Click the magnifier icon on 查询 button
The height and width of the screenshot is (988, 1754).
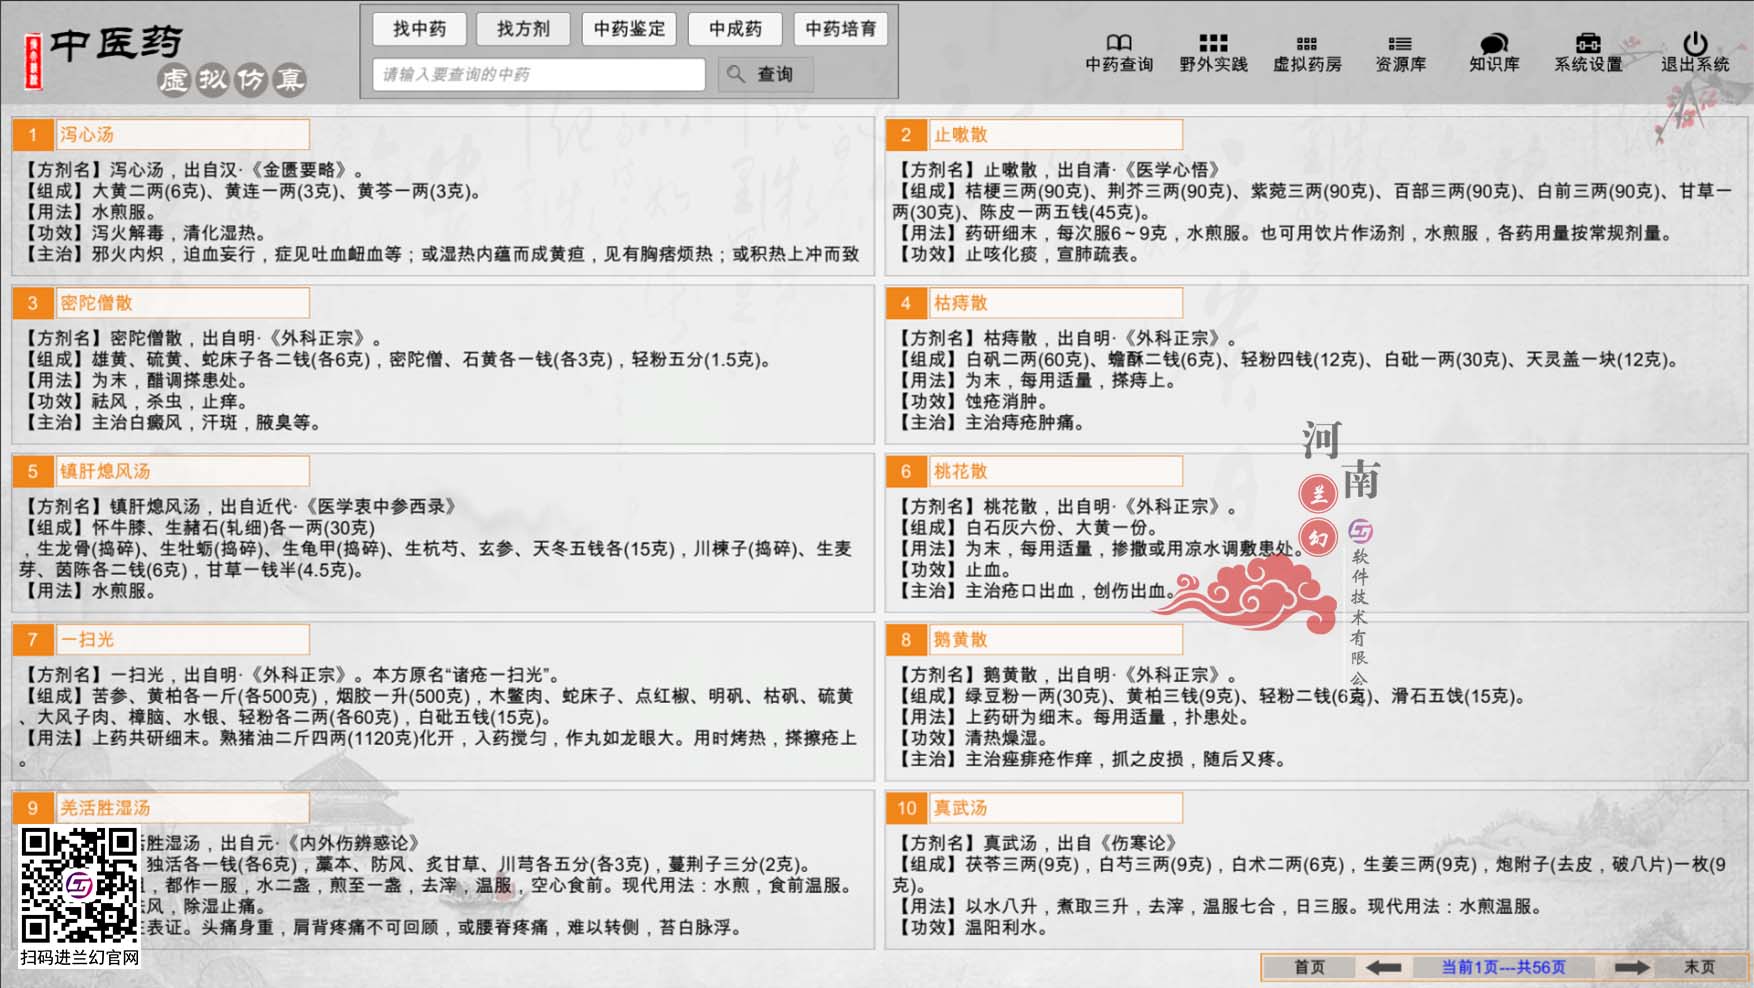[x=737, y=74]
